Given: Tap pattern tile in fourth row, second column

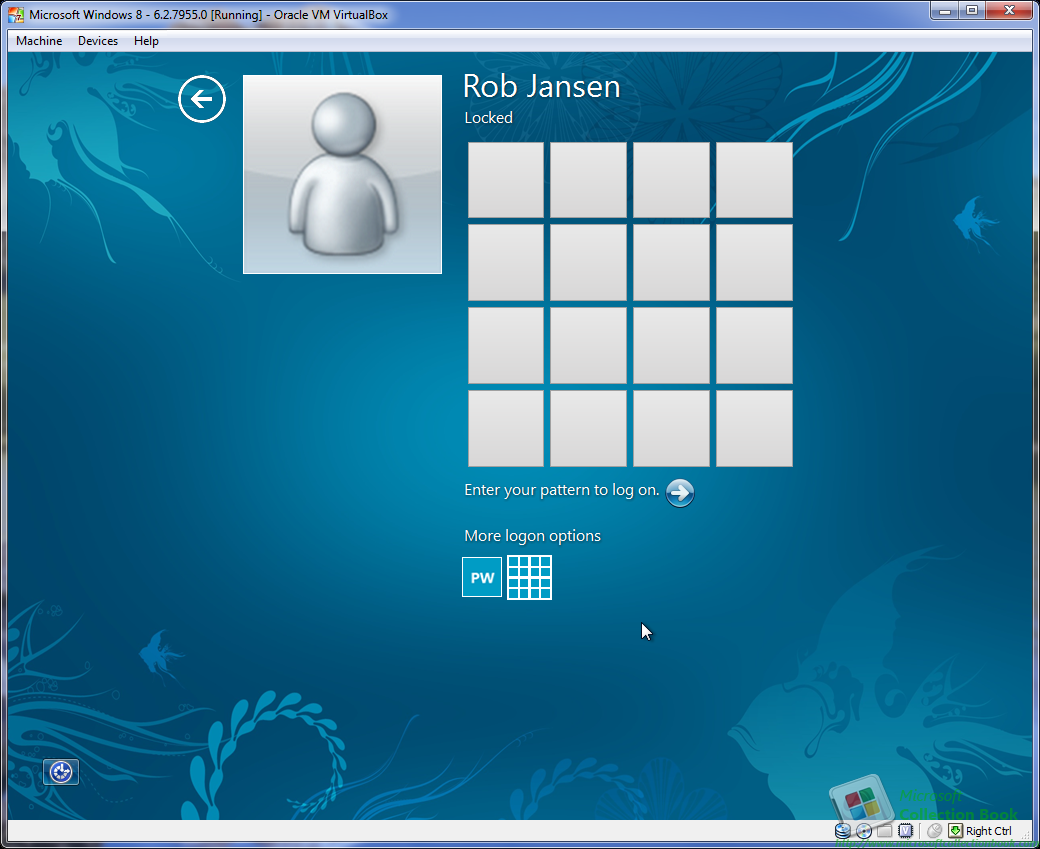Looking at the screenshot, I should [588, 428].
